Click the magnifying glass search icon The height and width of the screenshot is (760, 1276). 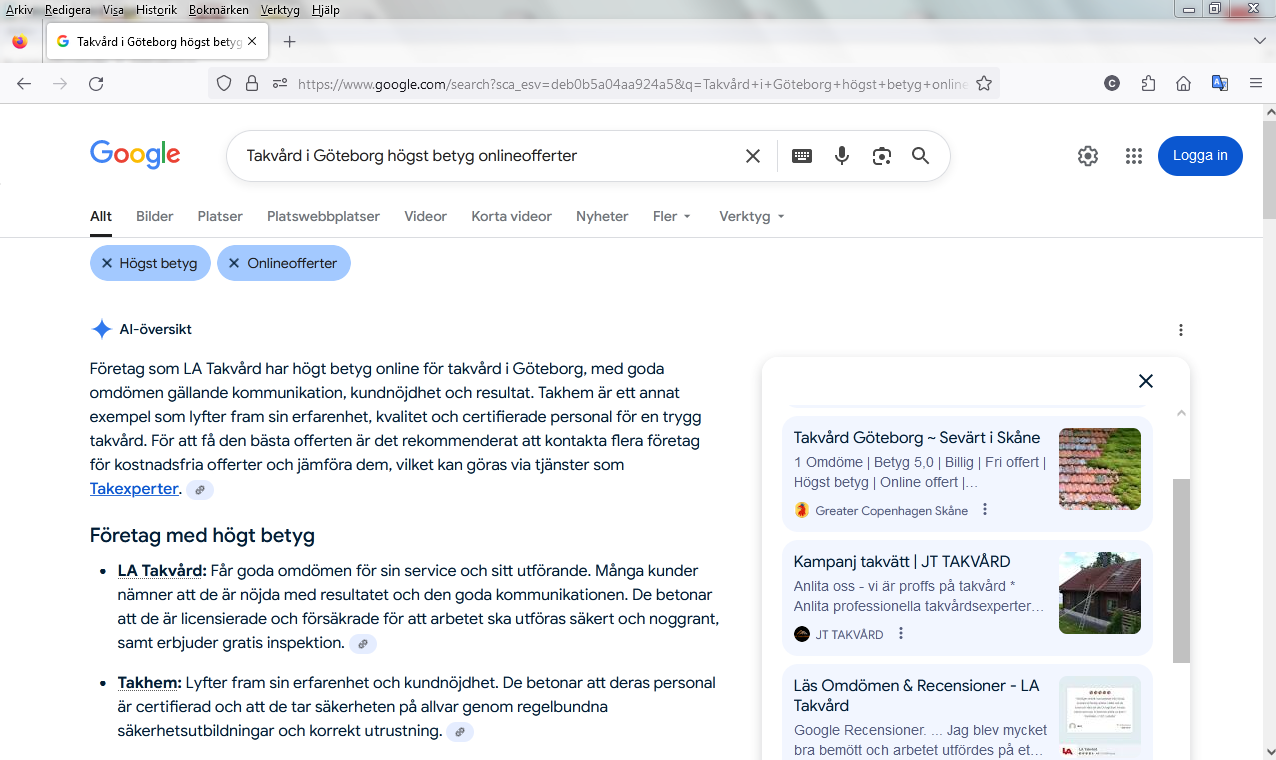pyautogui.click(x=920, y=156)
